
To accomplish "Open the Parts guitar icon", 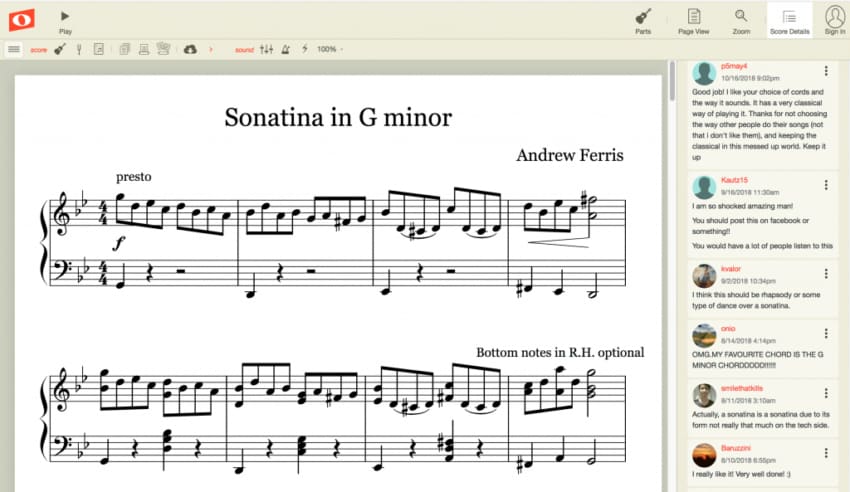I will [x=643, y=19].
